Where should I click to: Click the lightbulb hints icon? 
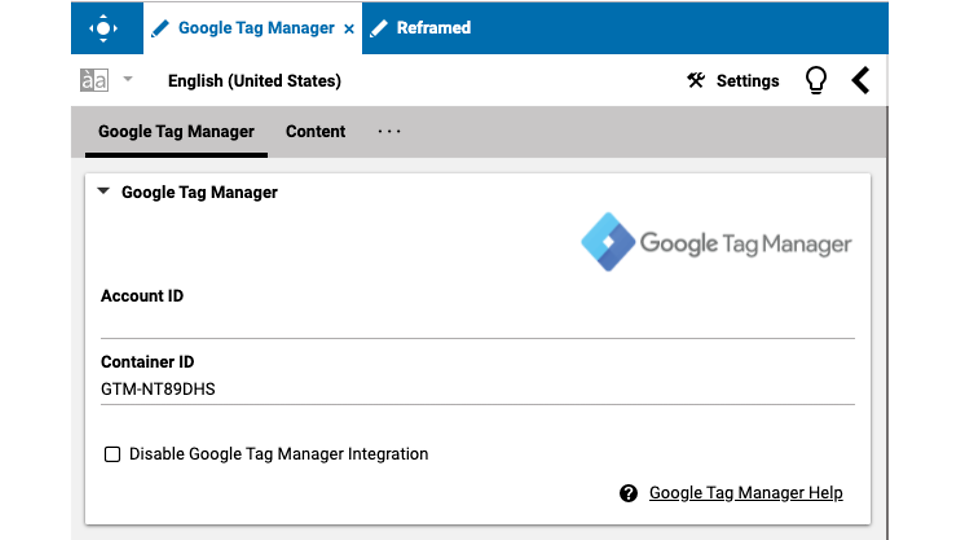coord(816,81)
